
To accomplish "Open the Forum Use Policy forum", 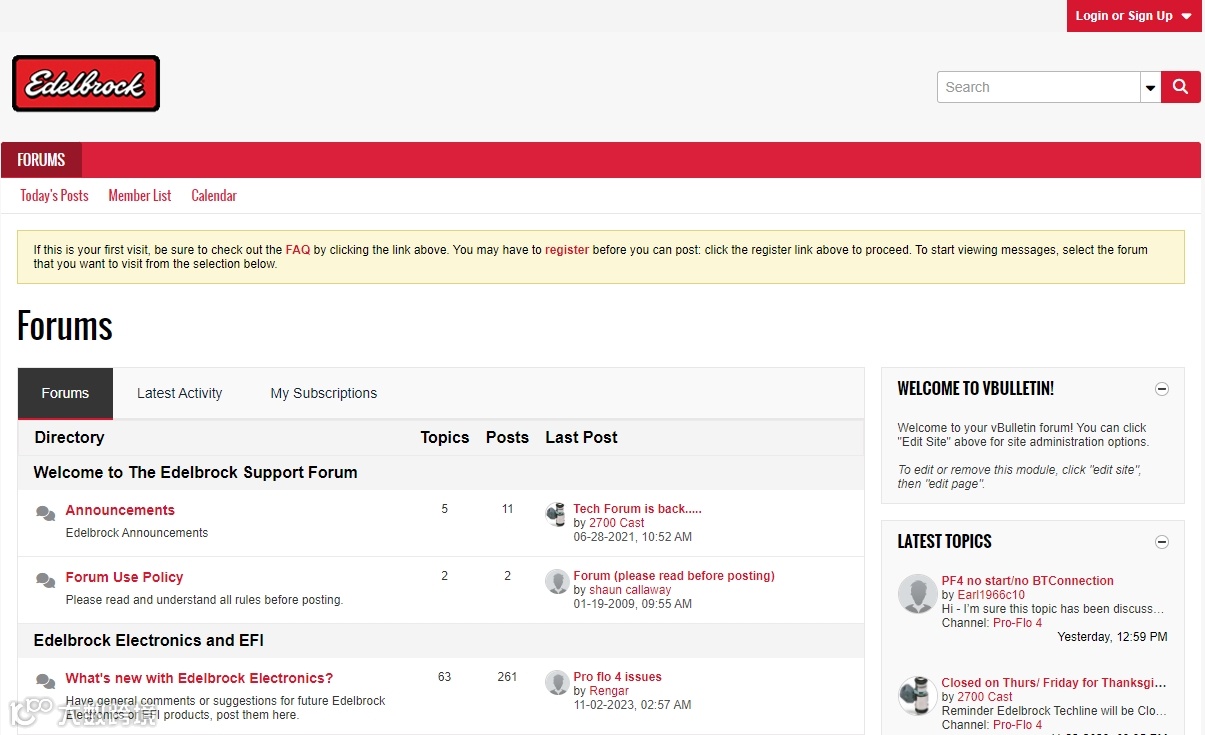I will point(124,577).
